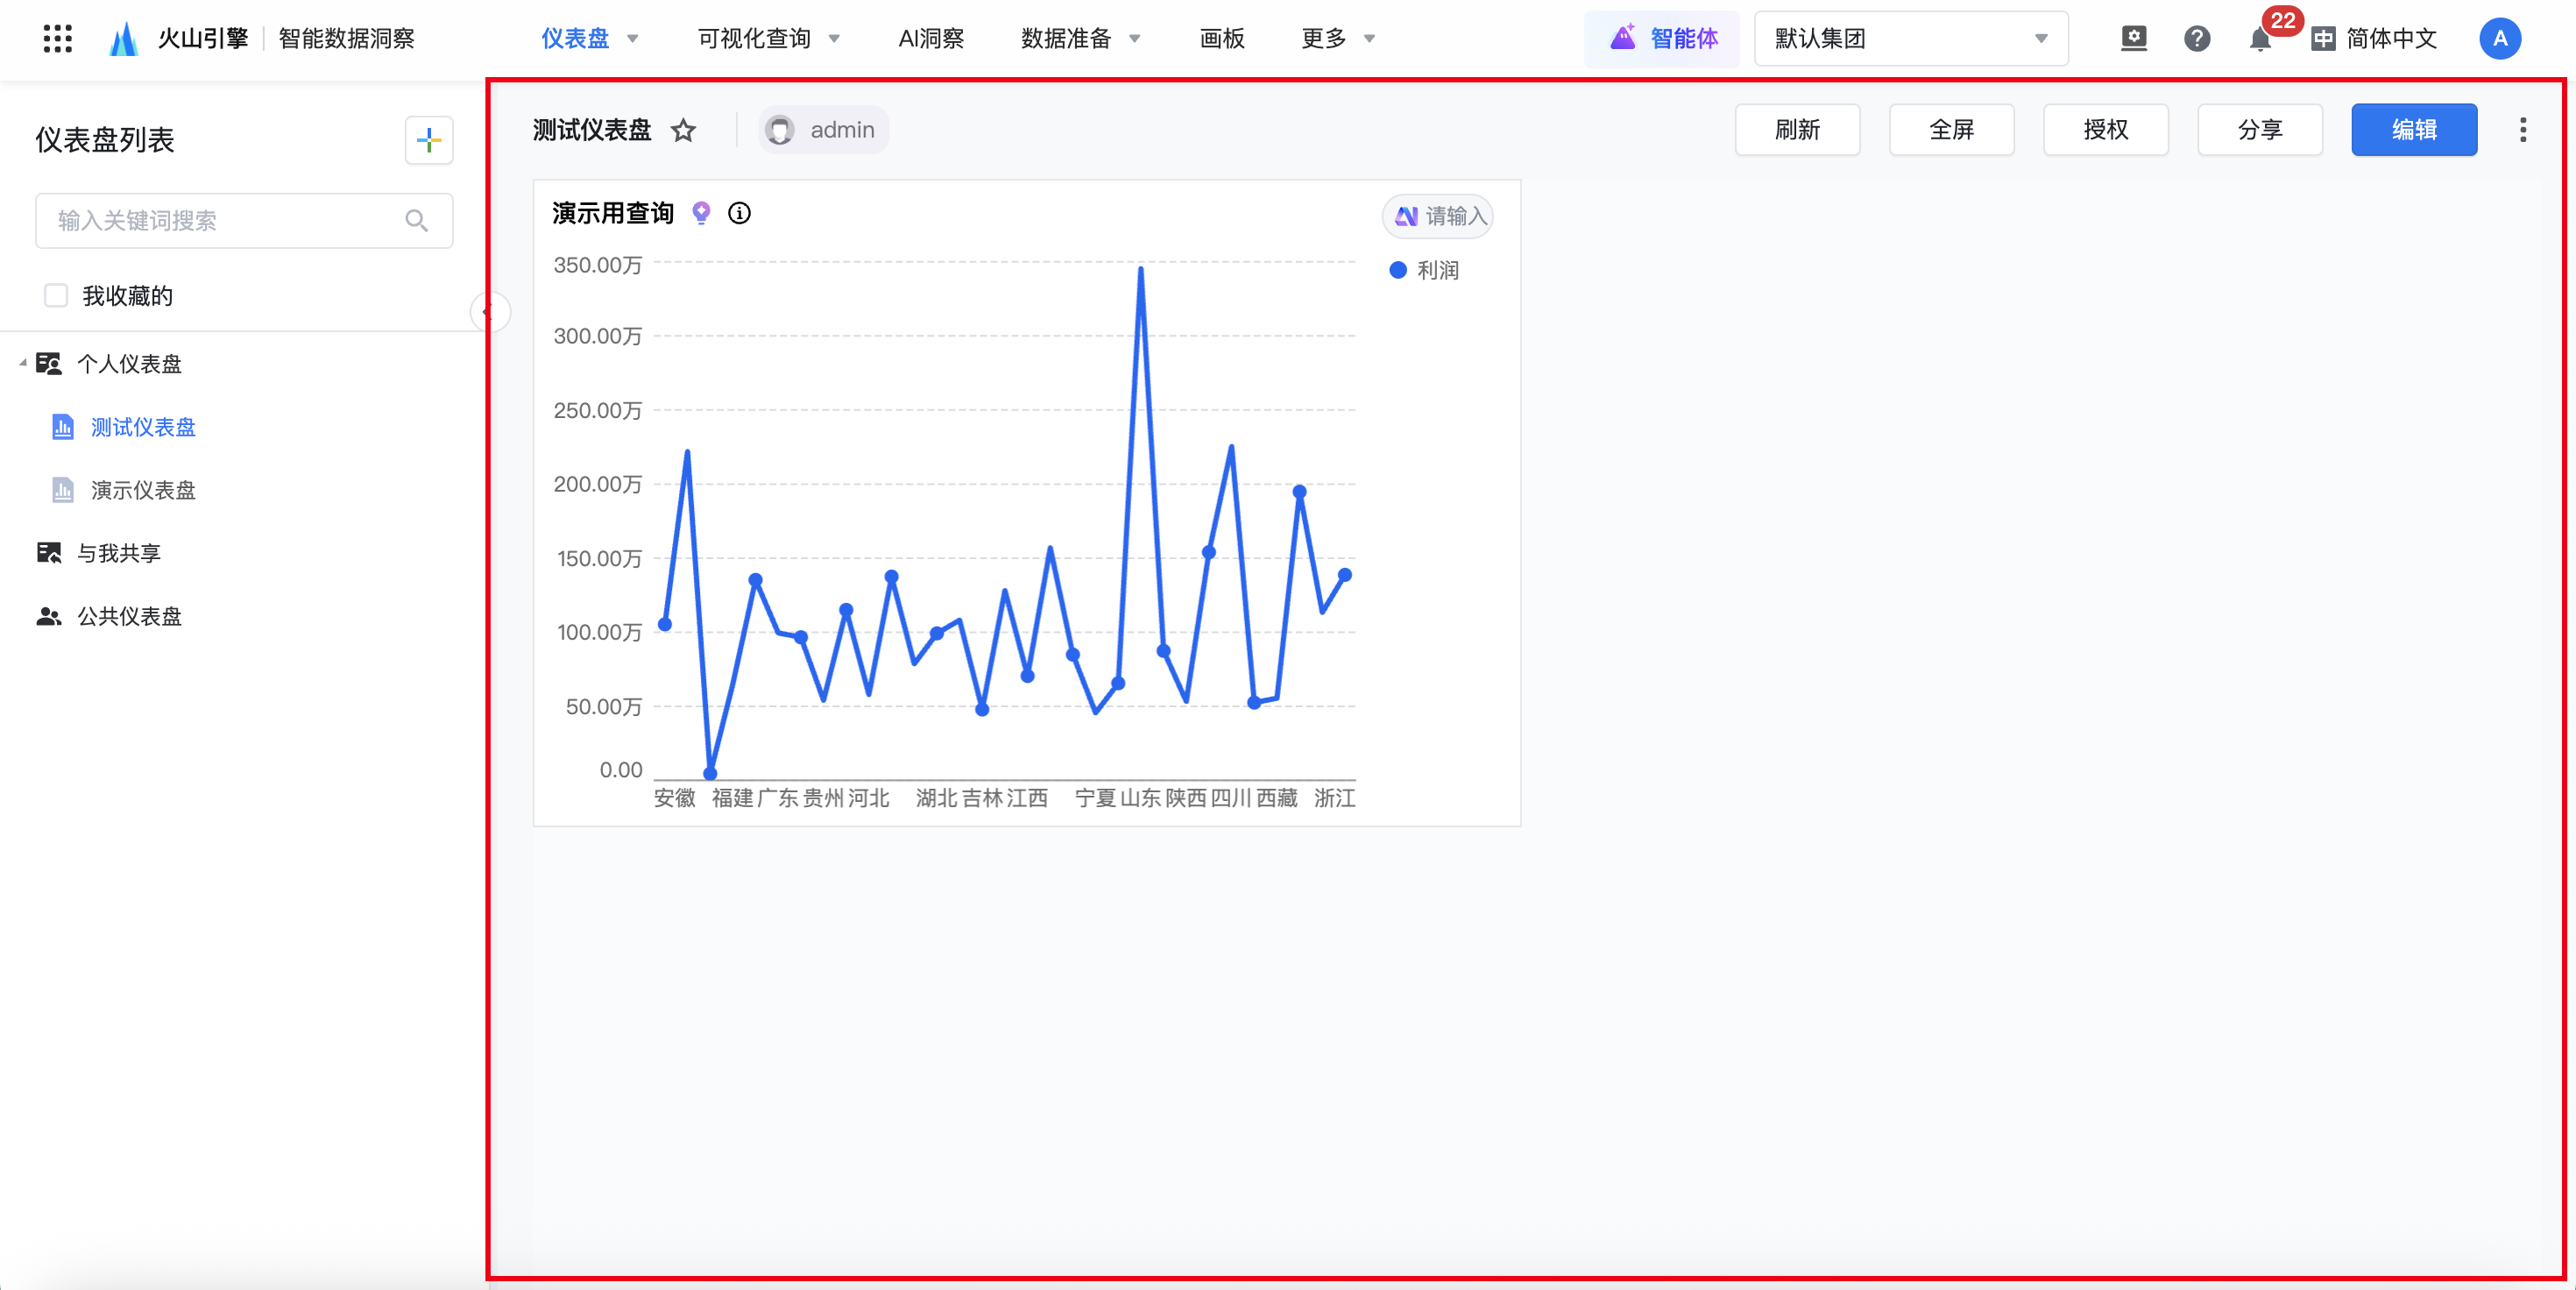This screenshot has width=2576, height=1290.
Task: Click the 全屏 button
Action: 1951,130
